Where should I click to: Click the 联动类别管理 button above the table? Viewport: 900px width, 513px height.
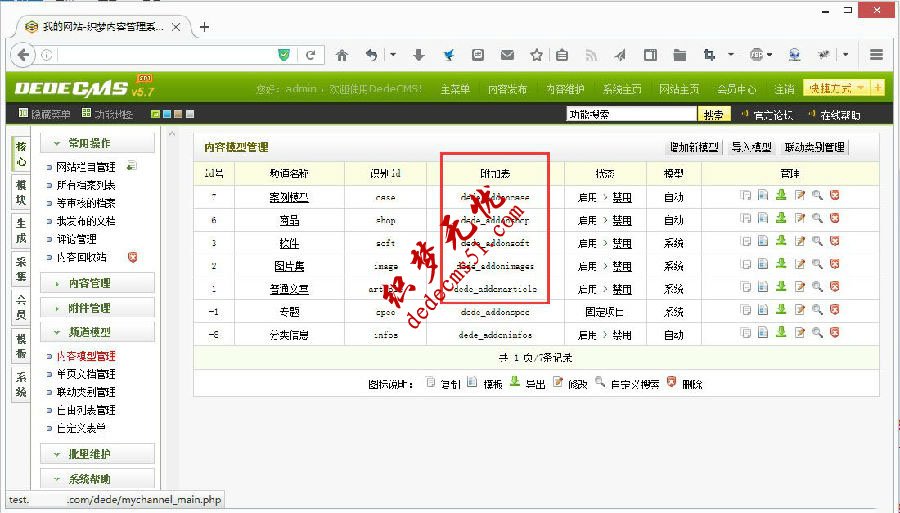(814, 147)
